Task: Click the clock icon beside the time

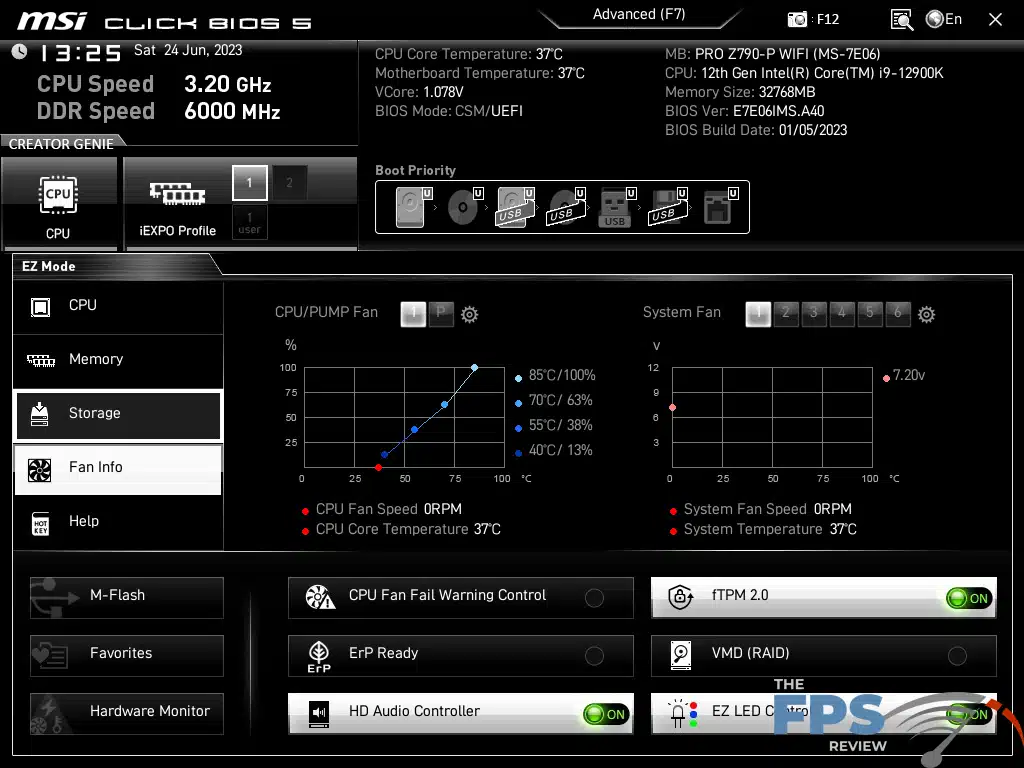Action: pos(20,51)
